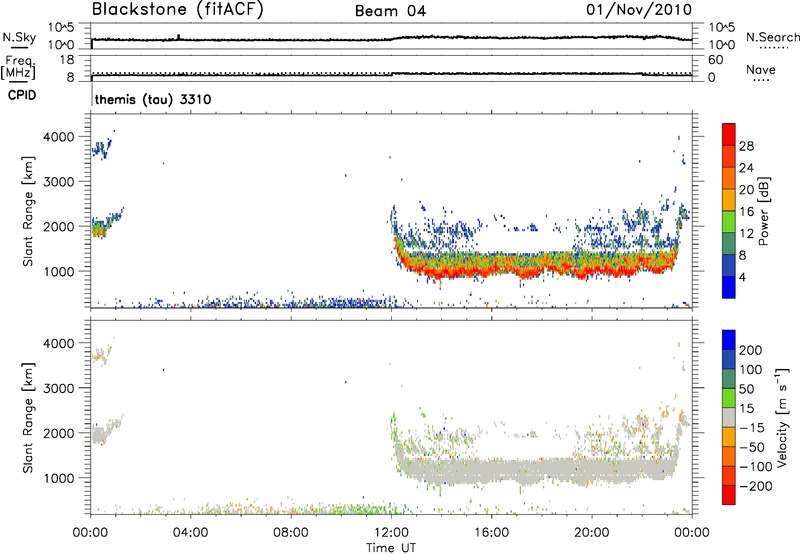This screenshot has width=800, height=554.
Task: Click the "20:00" time tick label
Action: (592, 533)
